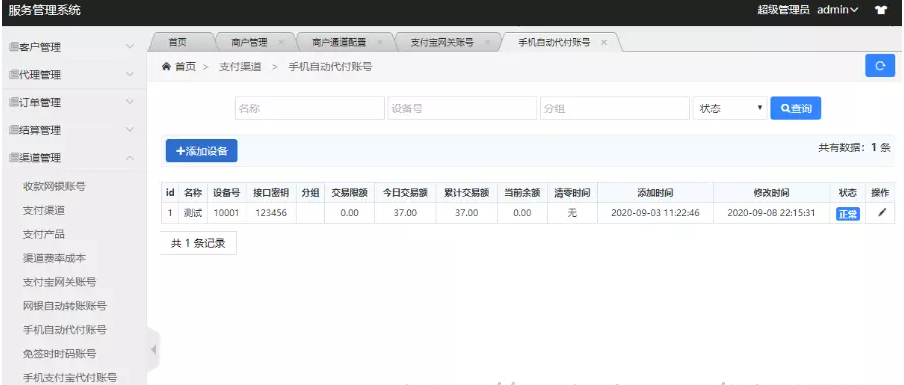
Task: Click the 今日交易额 column header
Action: click(405, 192)
